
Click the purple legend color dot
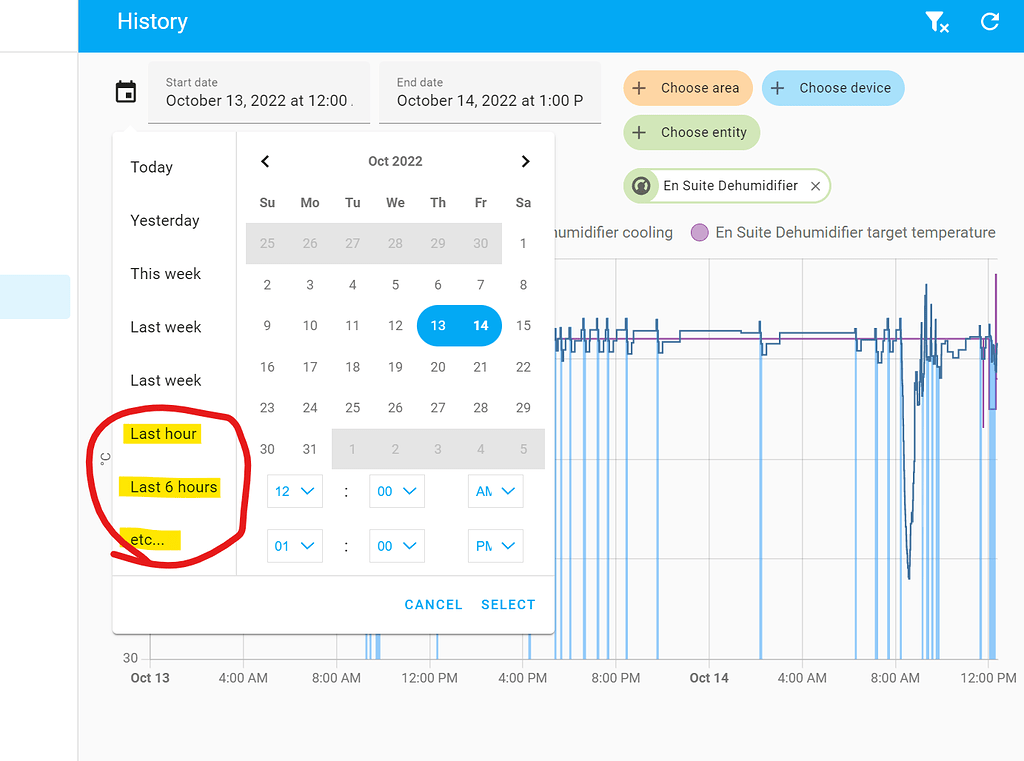[699, 232]
